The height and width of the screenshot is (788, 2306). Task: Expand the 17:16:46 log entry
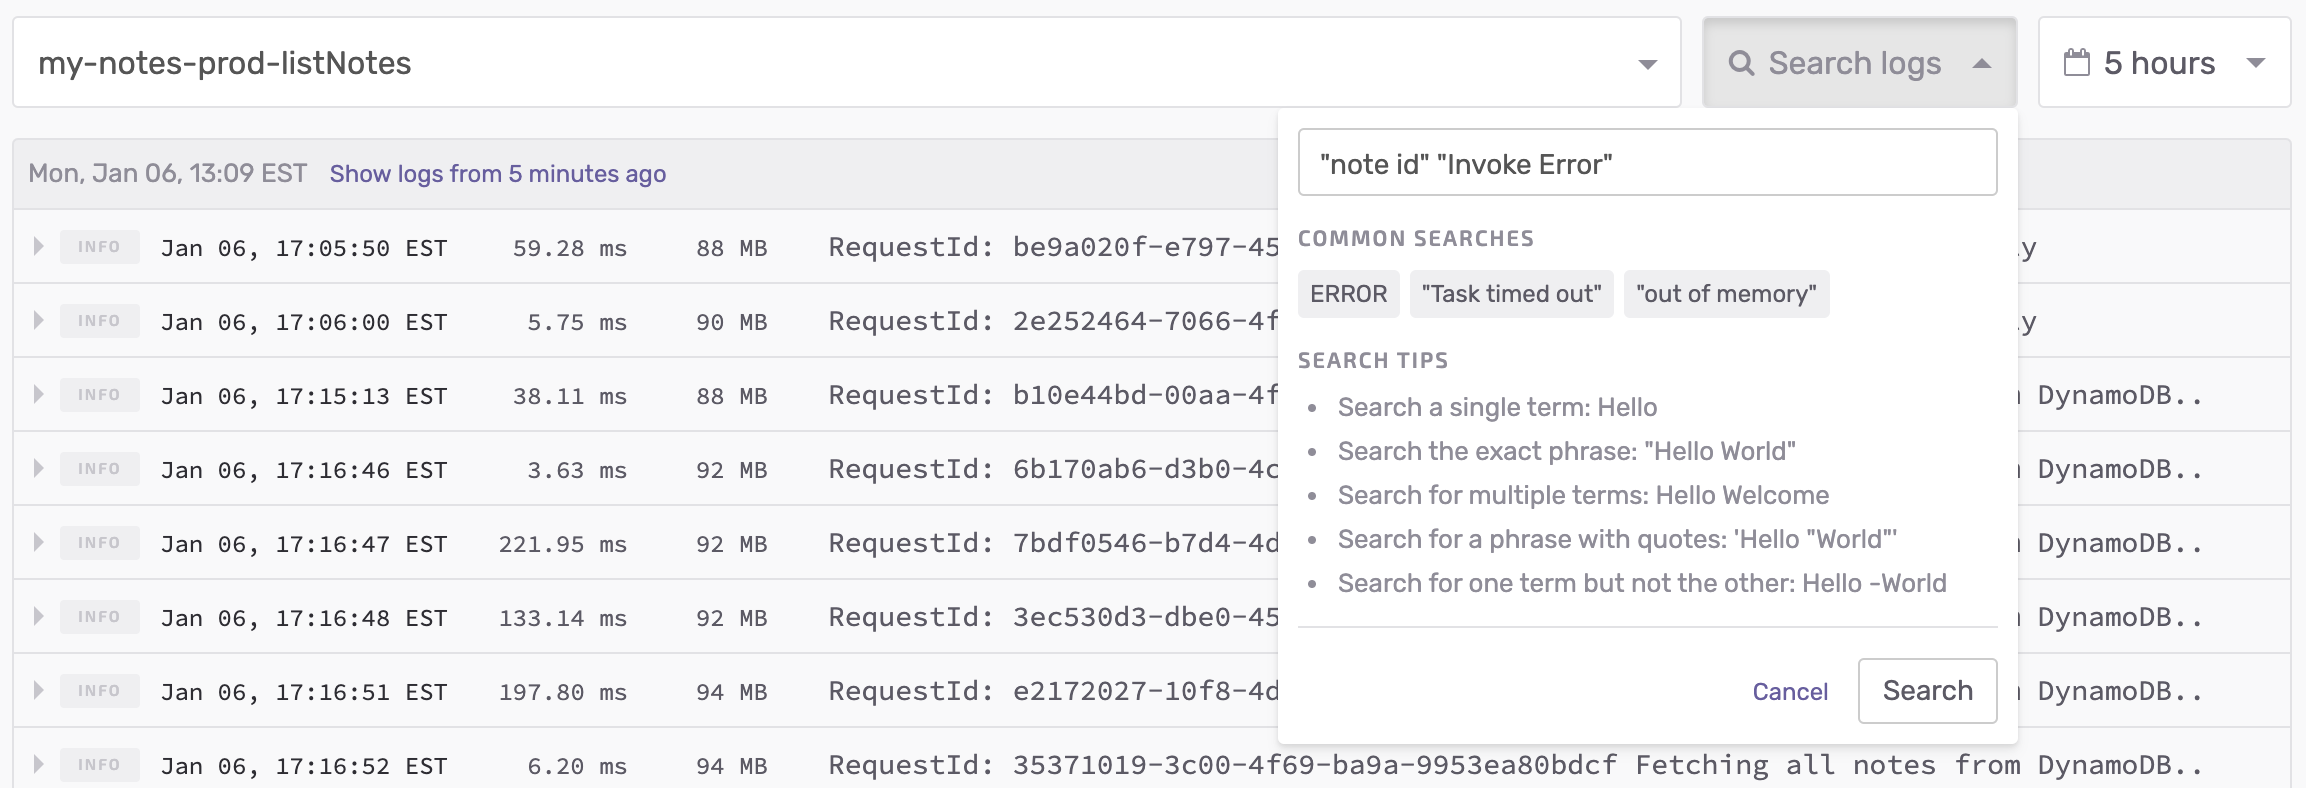(38, 469)
